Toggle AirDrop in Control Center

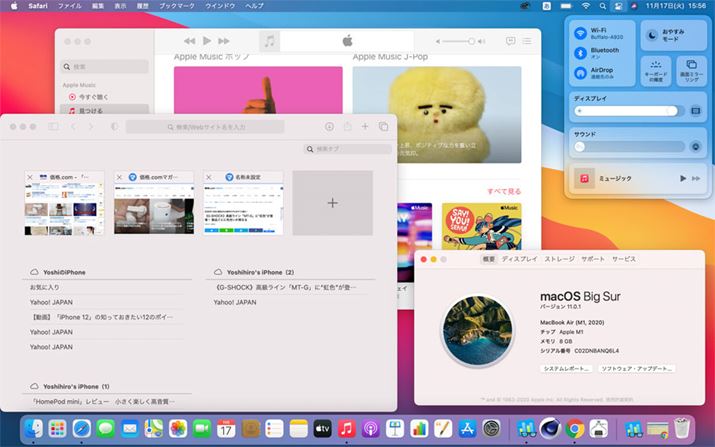click(x=580, y=73)
